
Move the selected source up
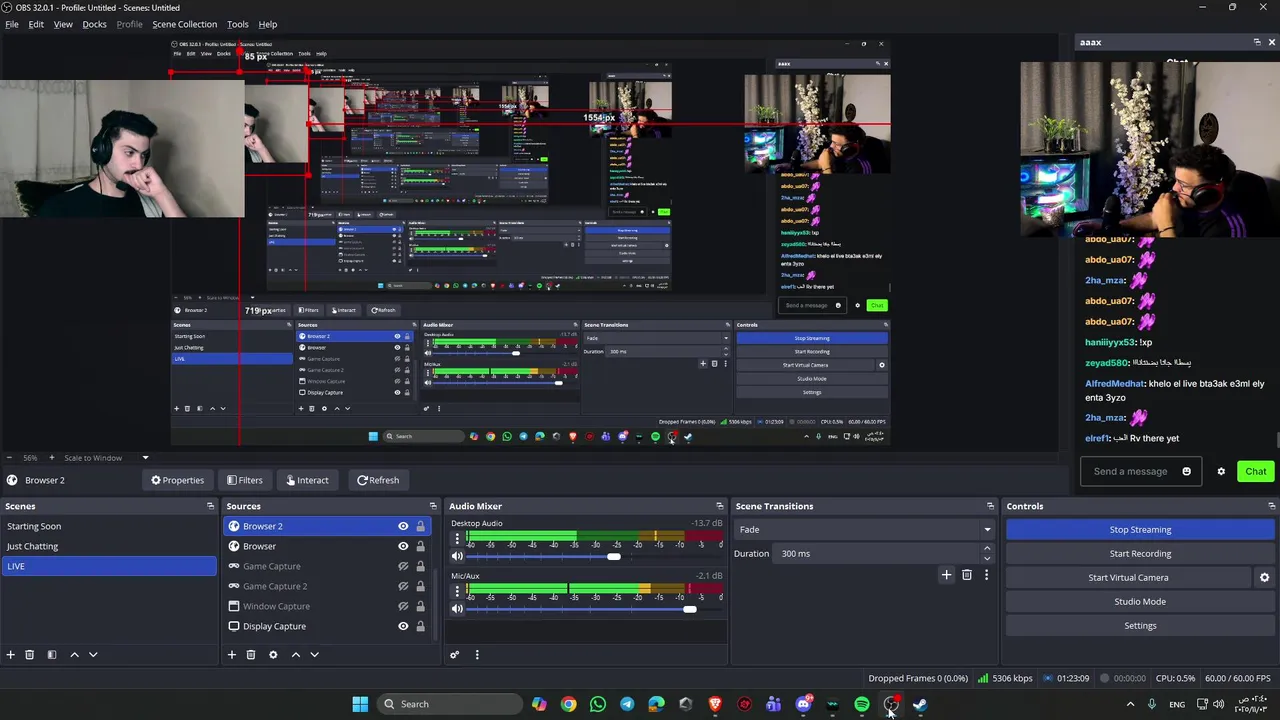click(295, 654)
